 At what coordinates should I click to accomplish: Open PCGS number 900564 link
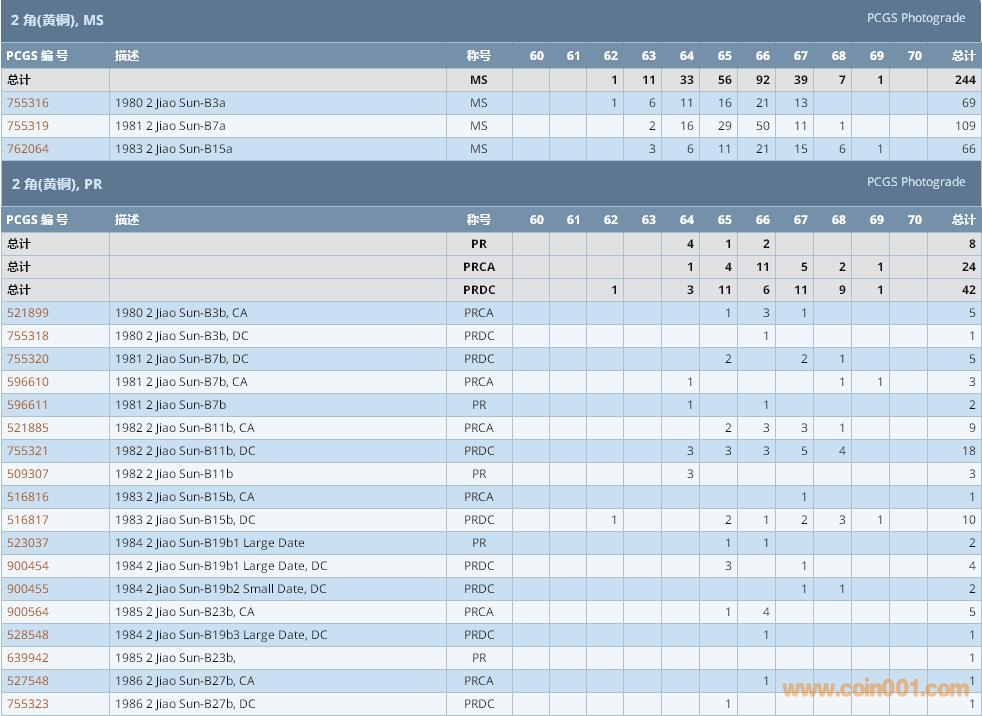(28, 612)
